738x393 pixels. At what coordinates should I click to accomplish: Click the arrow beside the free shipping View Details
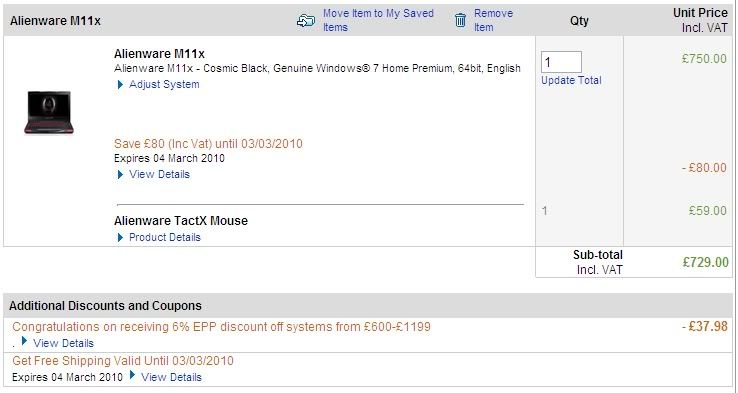click(133, 375)
